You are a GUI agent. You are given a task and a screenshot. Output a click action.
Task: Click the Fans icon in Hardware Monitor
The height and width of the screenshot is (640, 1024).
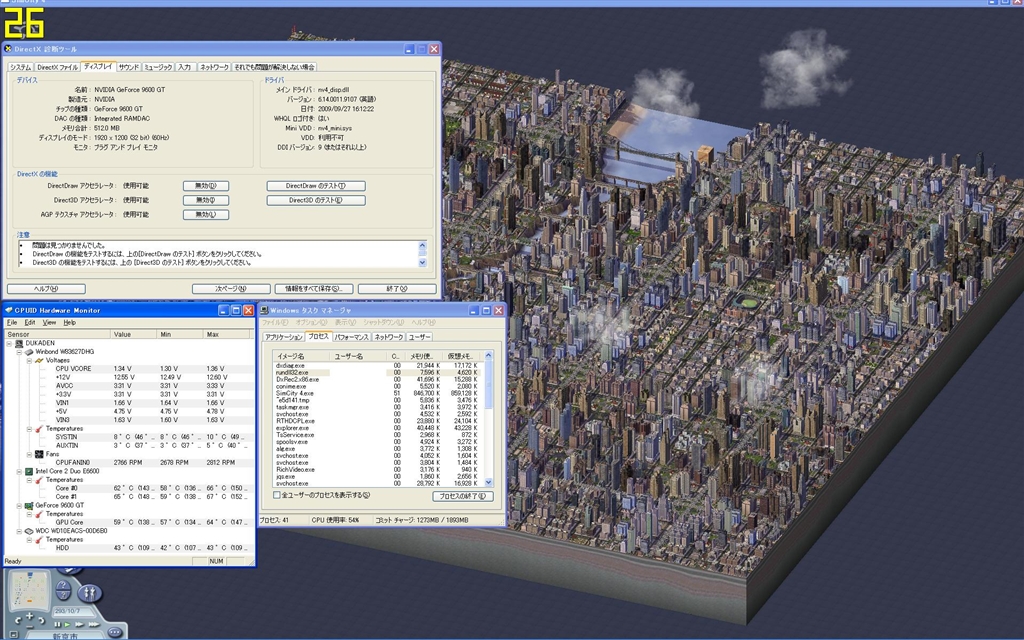point(39,454)
